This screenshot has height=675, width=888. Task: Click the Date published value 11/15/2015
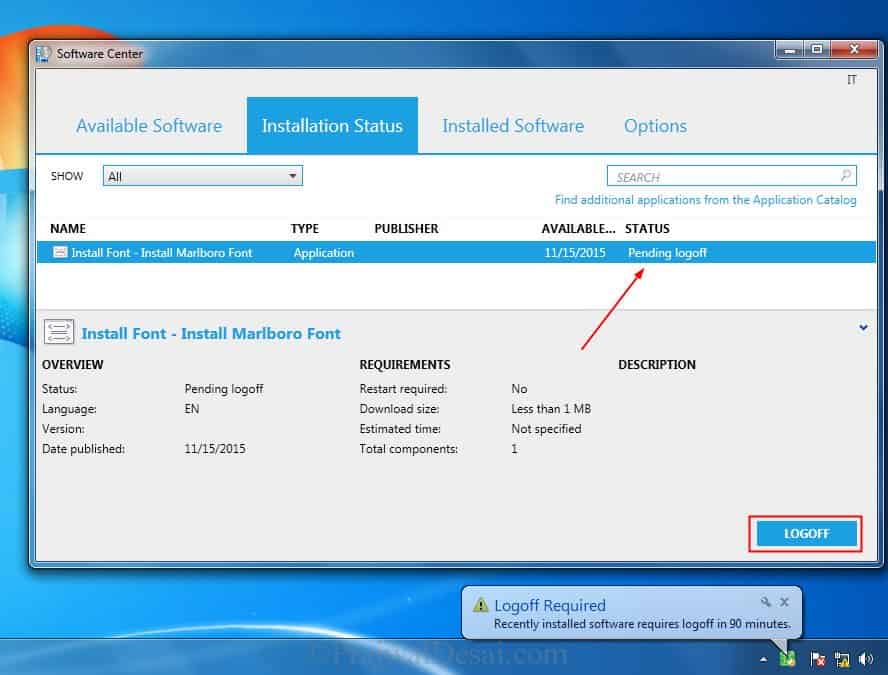pyautogui.click(x=215, y=449)
